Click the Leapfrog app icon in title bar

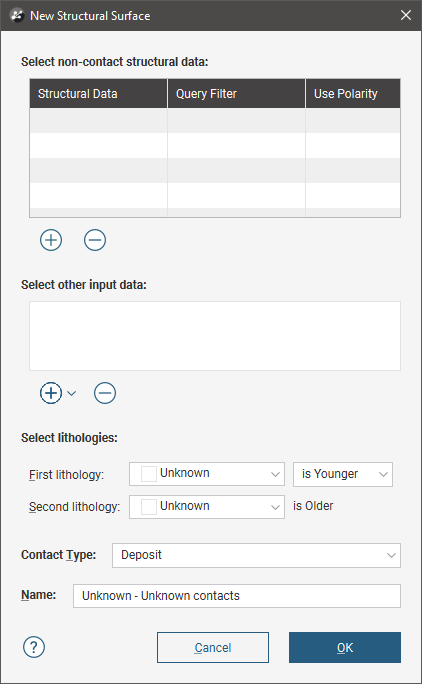click(17, 16)
